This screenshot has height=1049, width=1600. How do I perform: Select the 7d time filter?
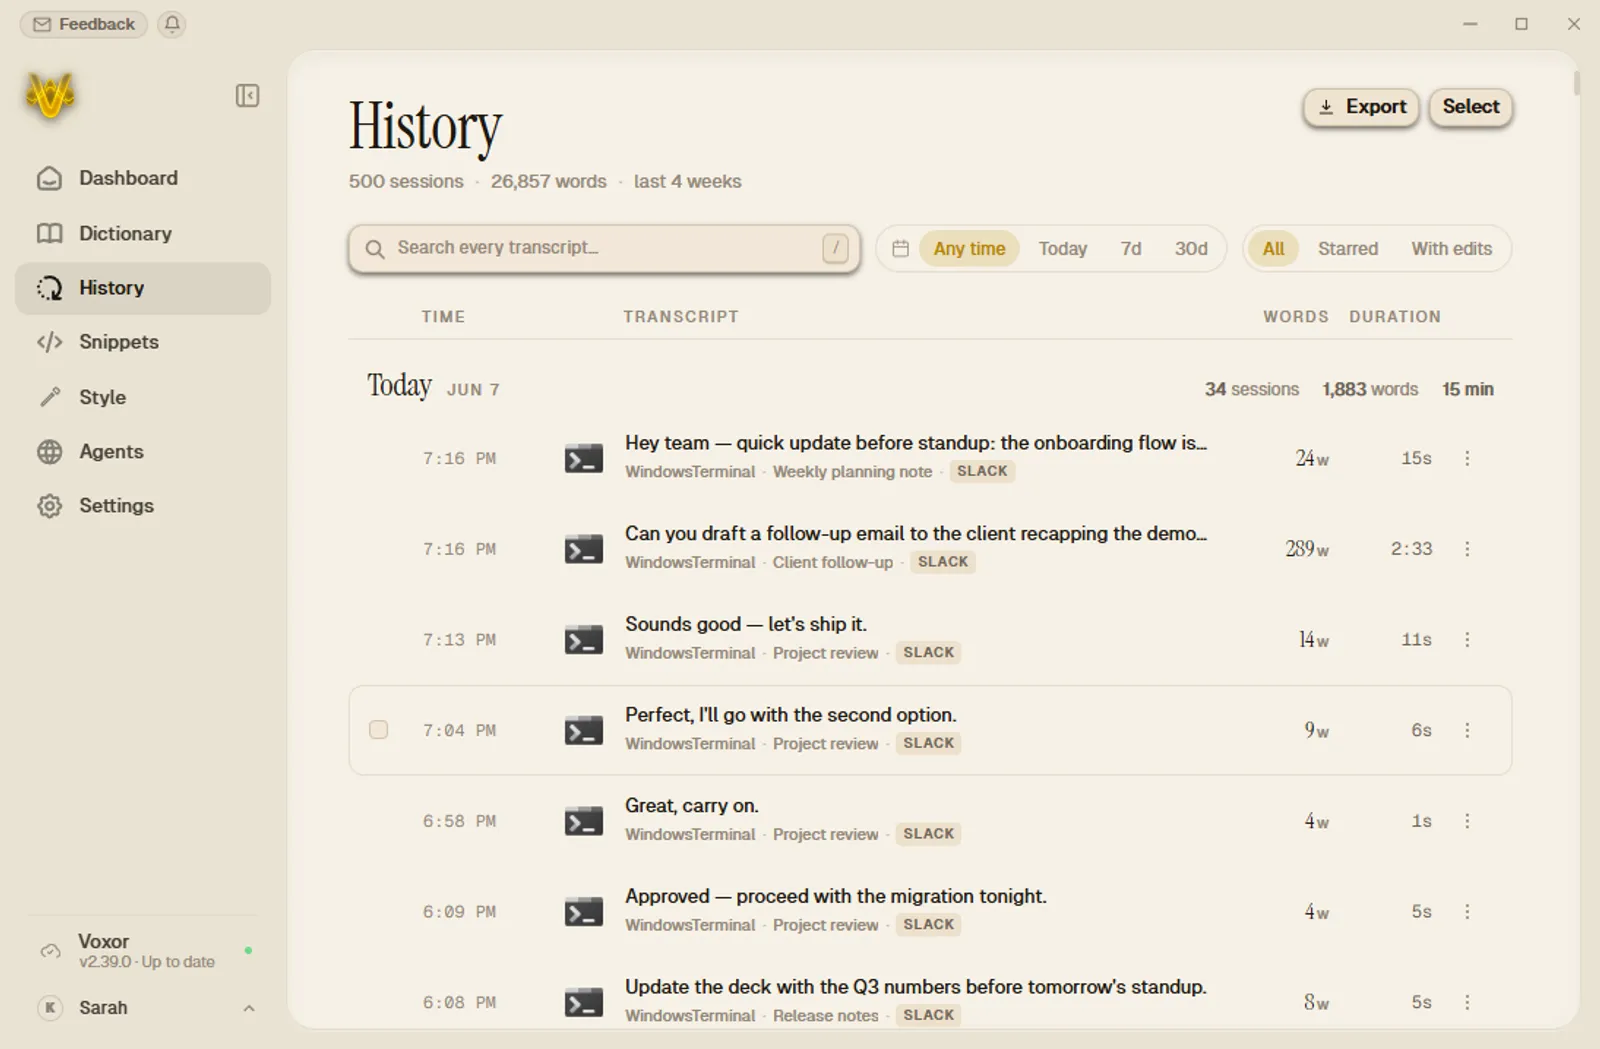click(1131, 249)
